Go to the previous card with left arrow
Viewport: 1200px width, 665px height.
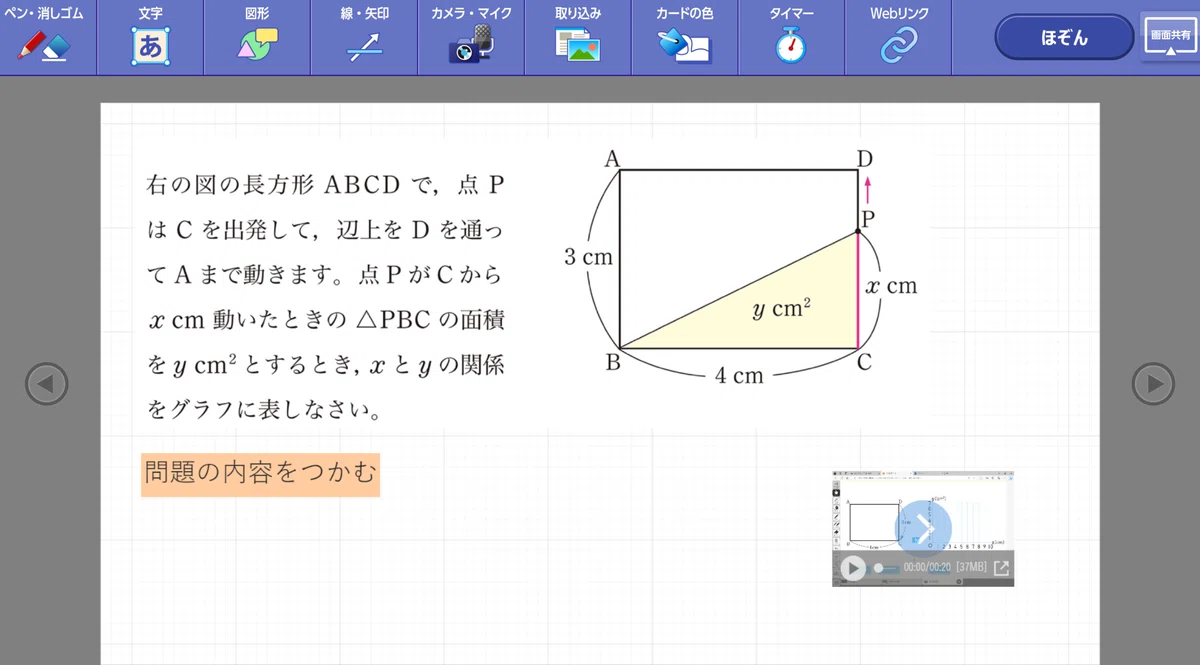click(x=46, y=383)
